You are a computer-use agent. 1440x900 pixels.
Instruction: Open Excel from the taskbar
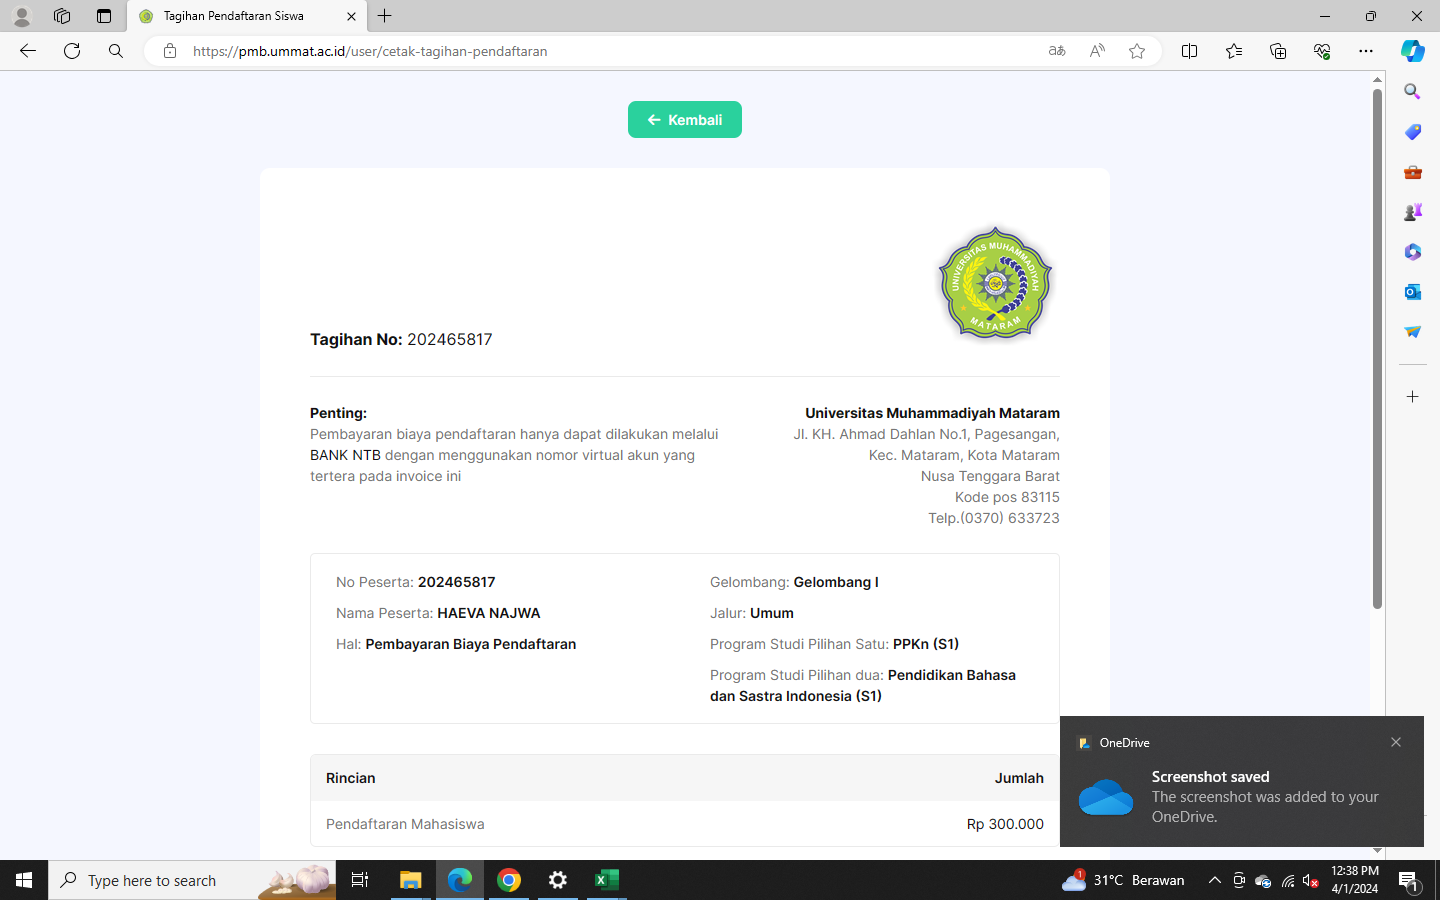click(x=606, y=880)
